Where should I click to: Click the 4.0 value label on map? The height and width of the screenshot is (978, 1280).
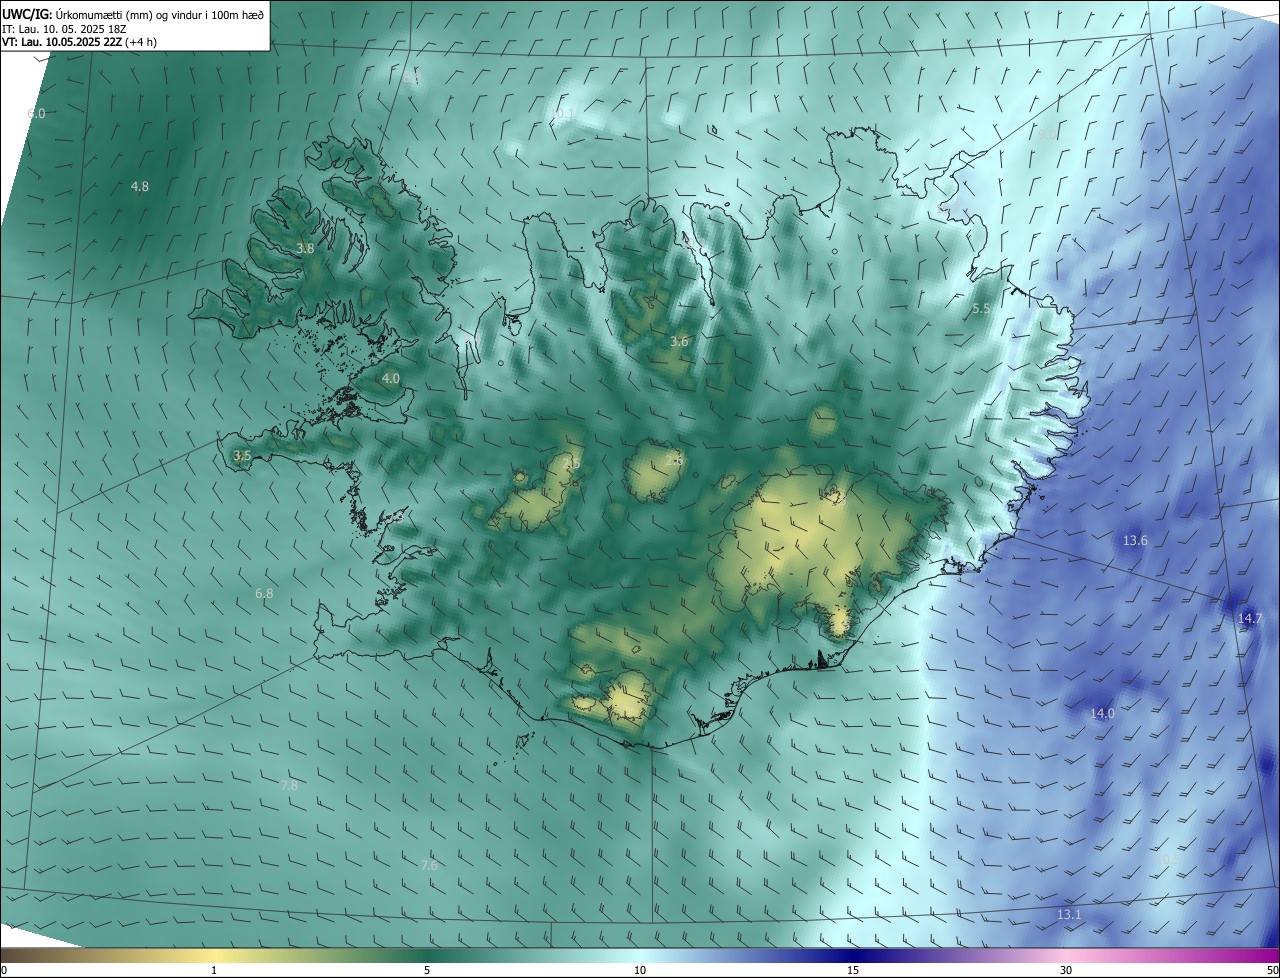pos(390,379)
